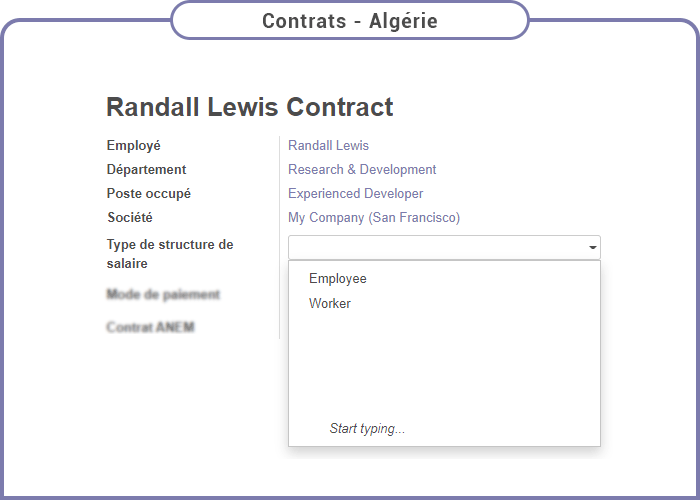Click the Contrats - Algérie header label

[350, 21]
